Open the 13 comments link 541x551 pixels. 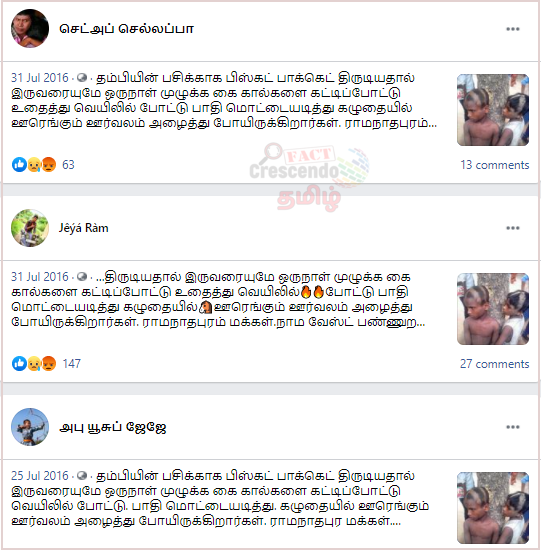pyautogui.click(x=495, y=165)
